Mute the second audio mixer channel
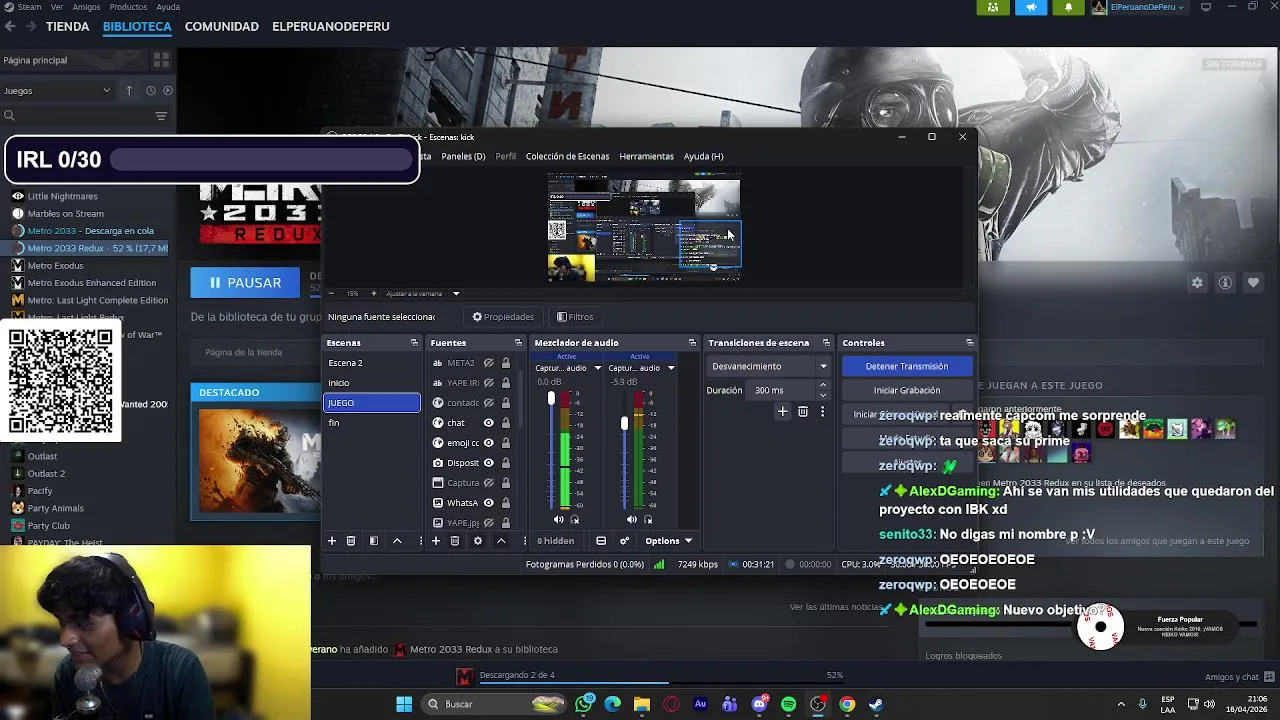The image size is (1280, 720). [x=631, y=519]
